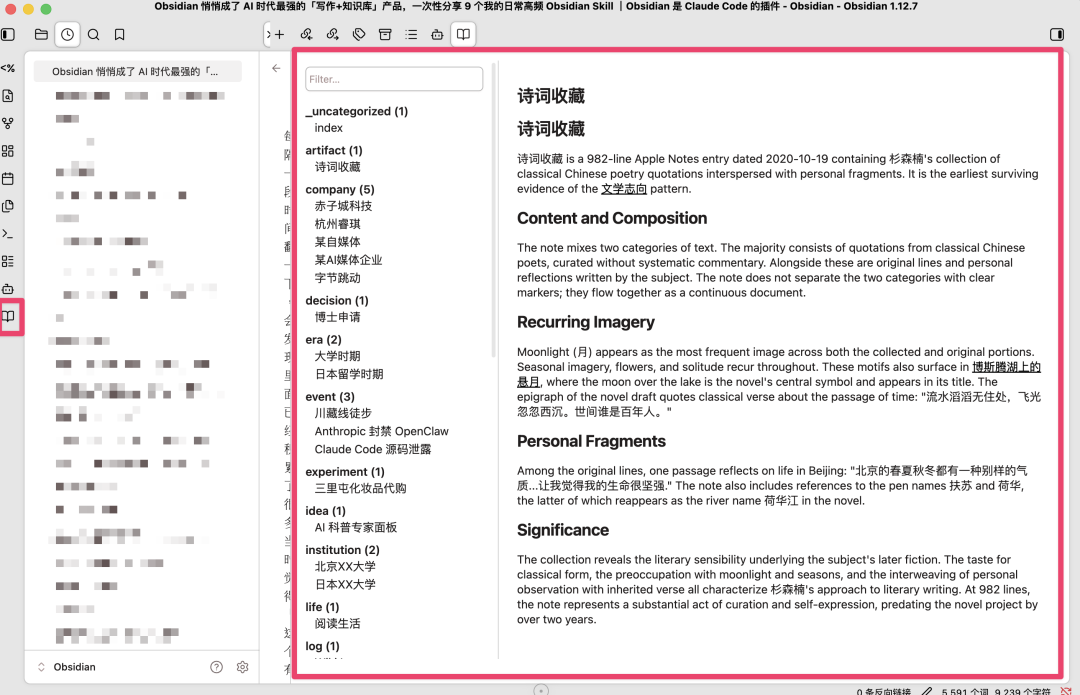Open '博士申请' under decision
Screen dimensions: 1080x695
point(338,317)
